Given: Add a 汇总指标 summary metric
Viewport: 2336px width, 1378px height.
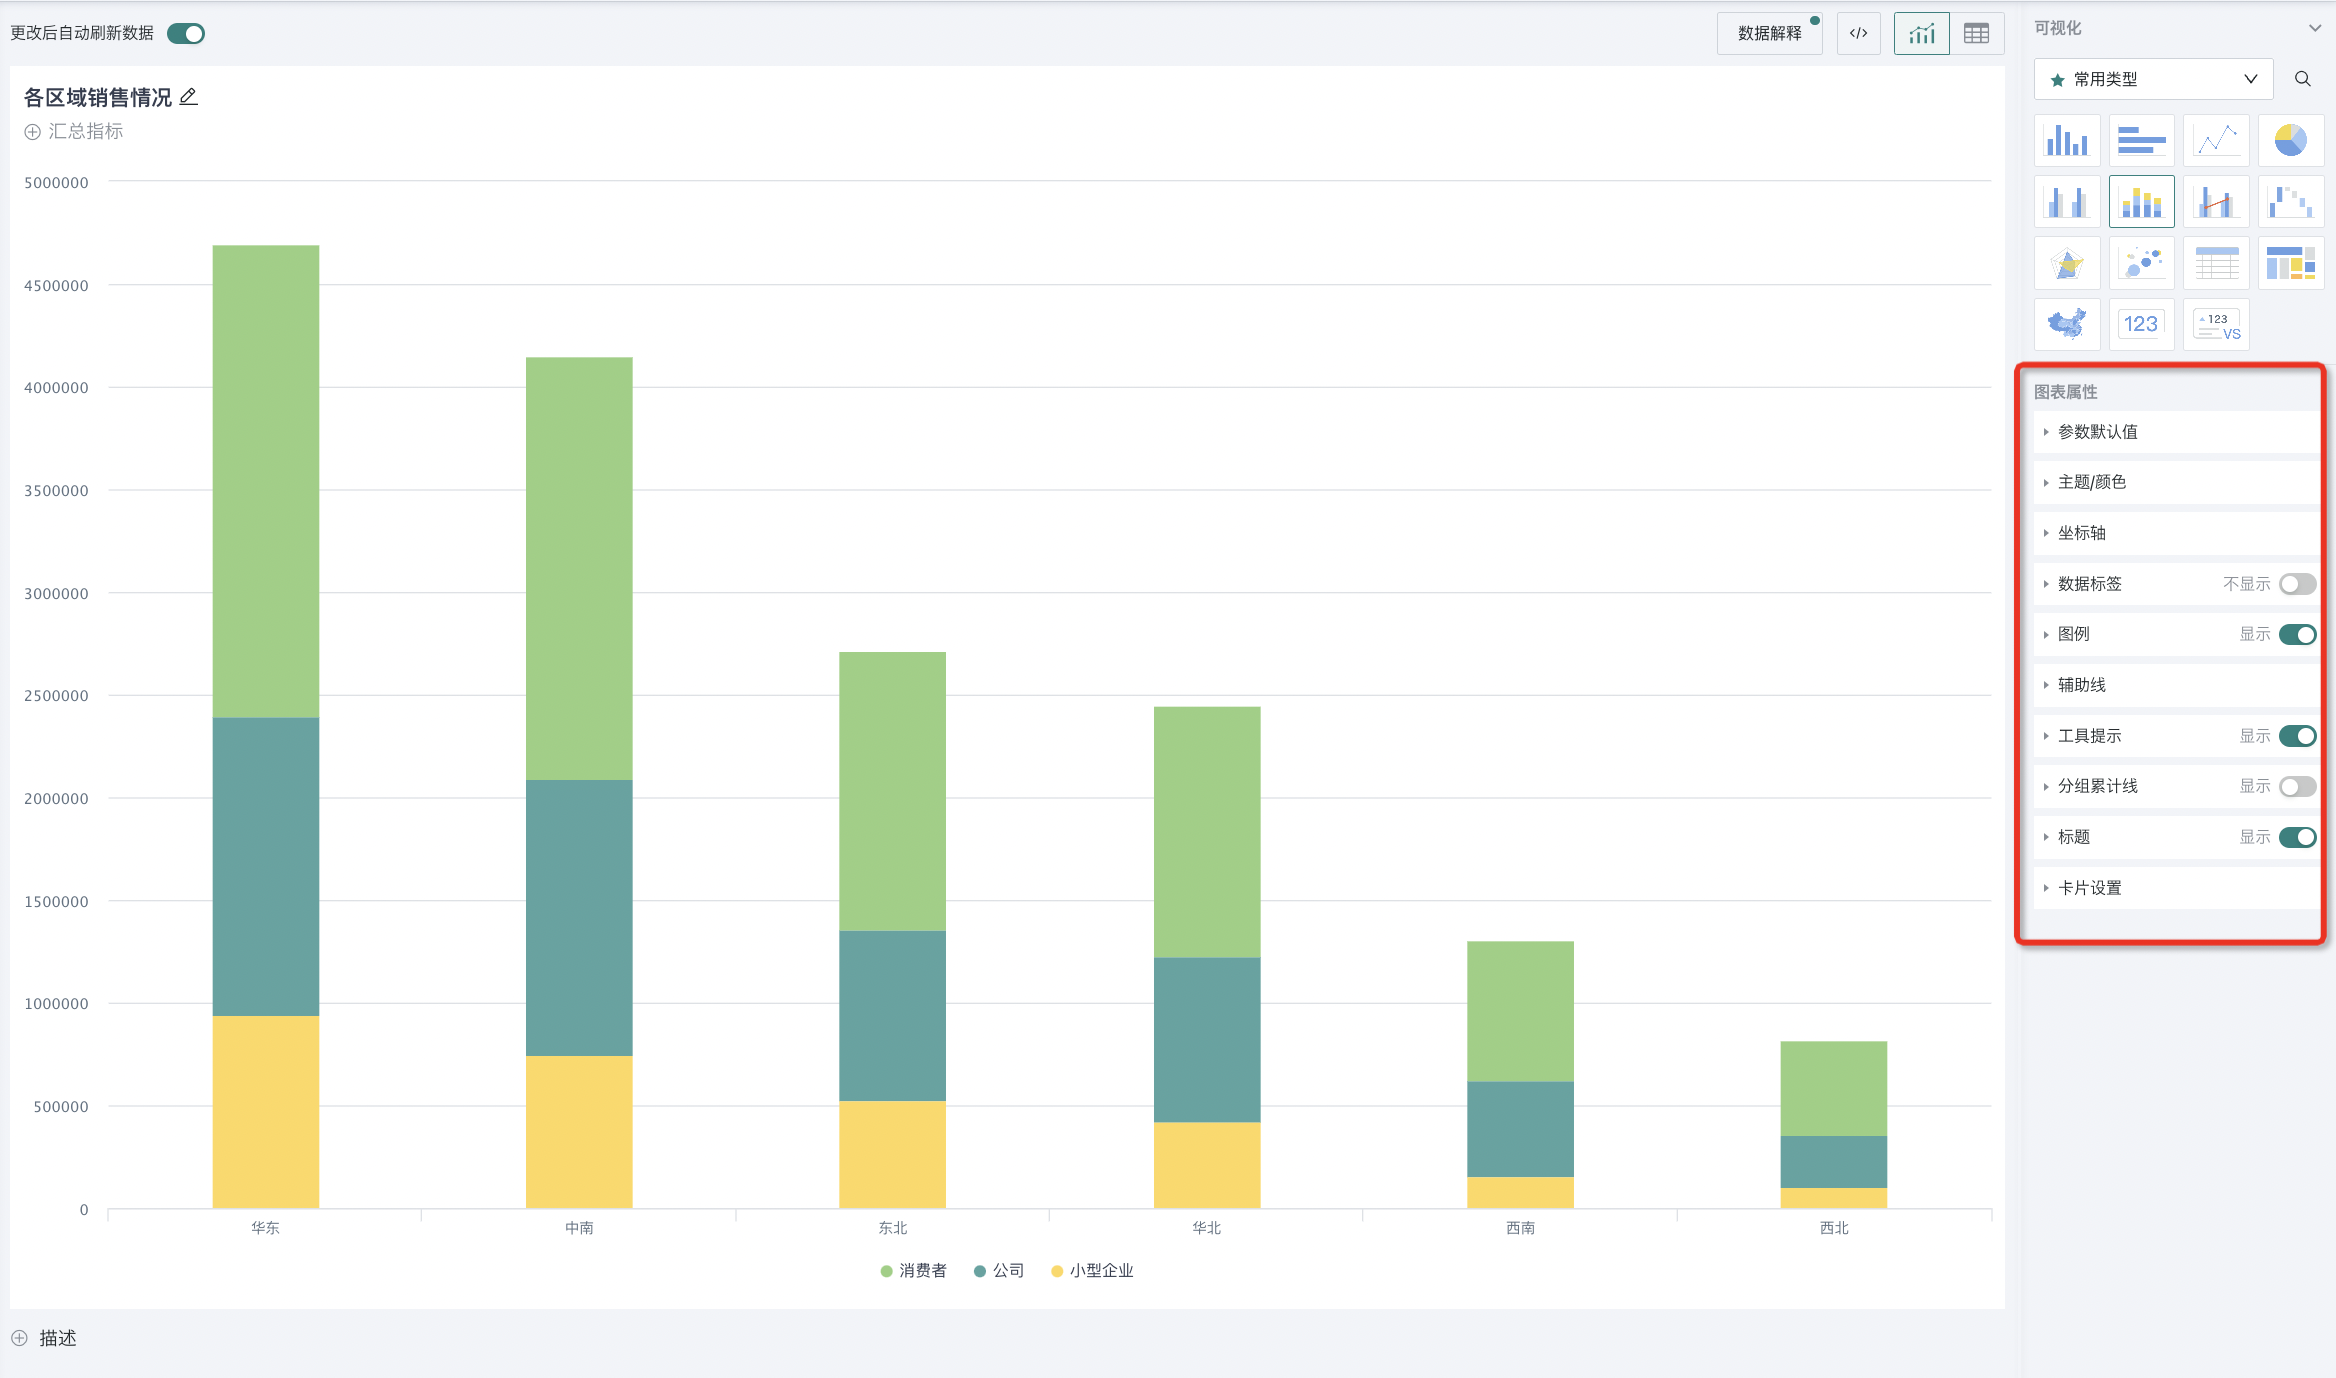Looking at the screenshot, I should (x=74, y=131).
